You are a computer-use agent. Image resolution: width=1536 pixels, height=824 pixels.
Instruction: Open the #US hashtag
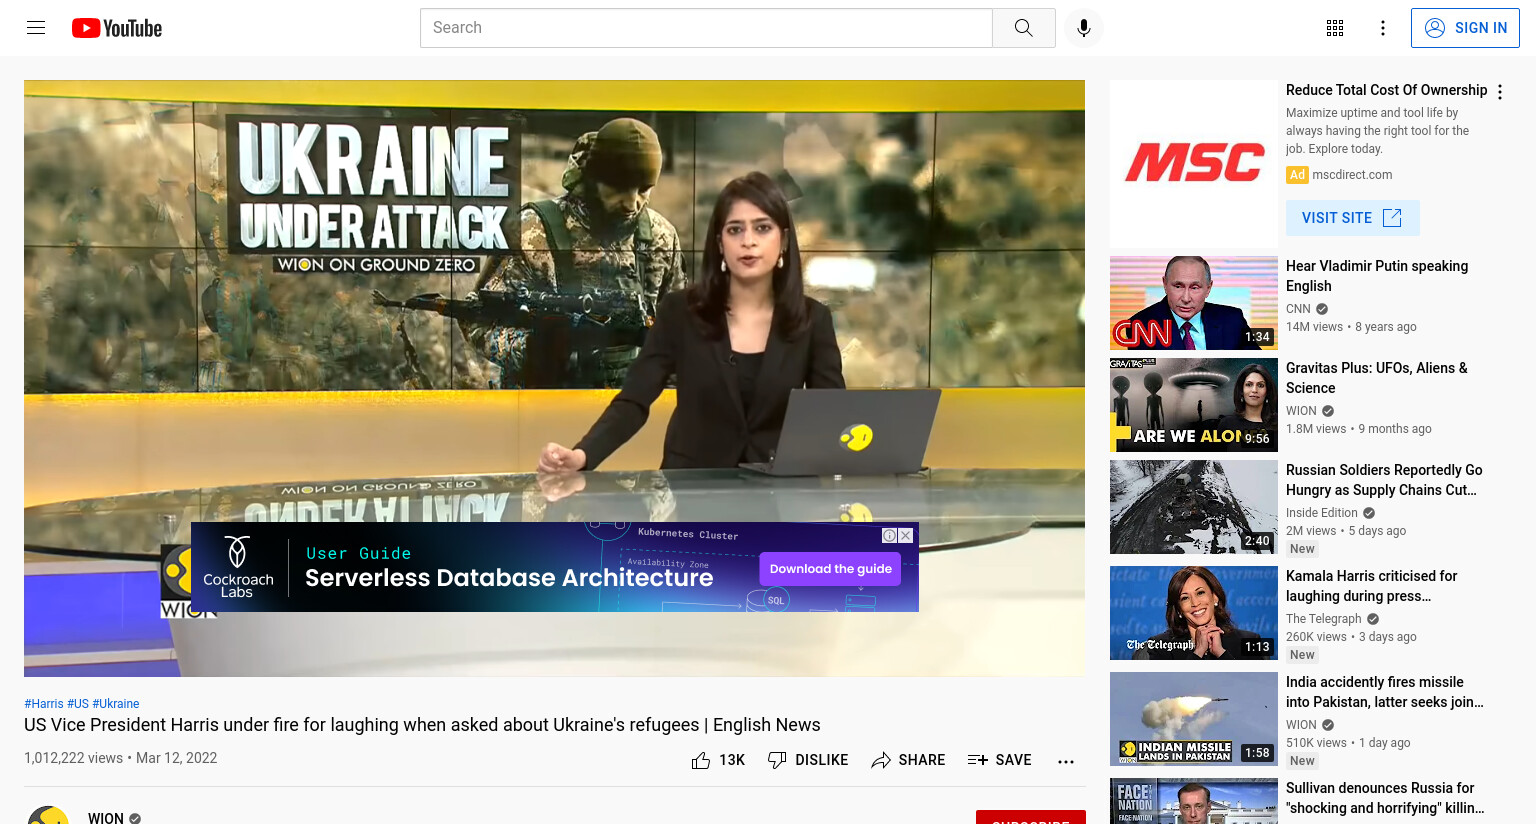tap(78, 704)
